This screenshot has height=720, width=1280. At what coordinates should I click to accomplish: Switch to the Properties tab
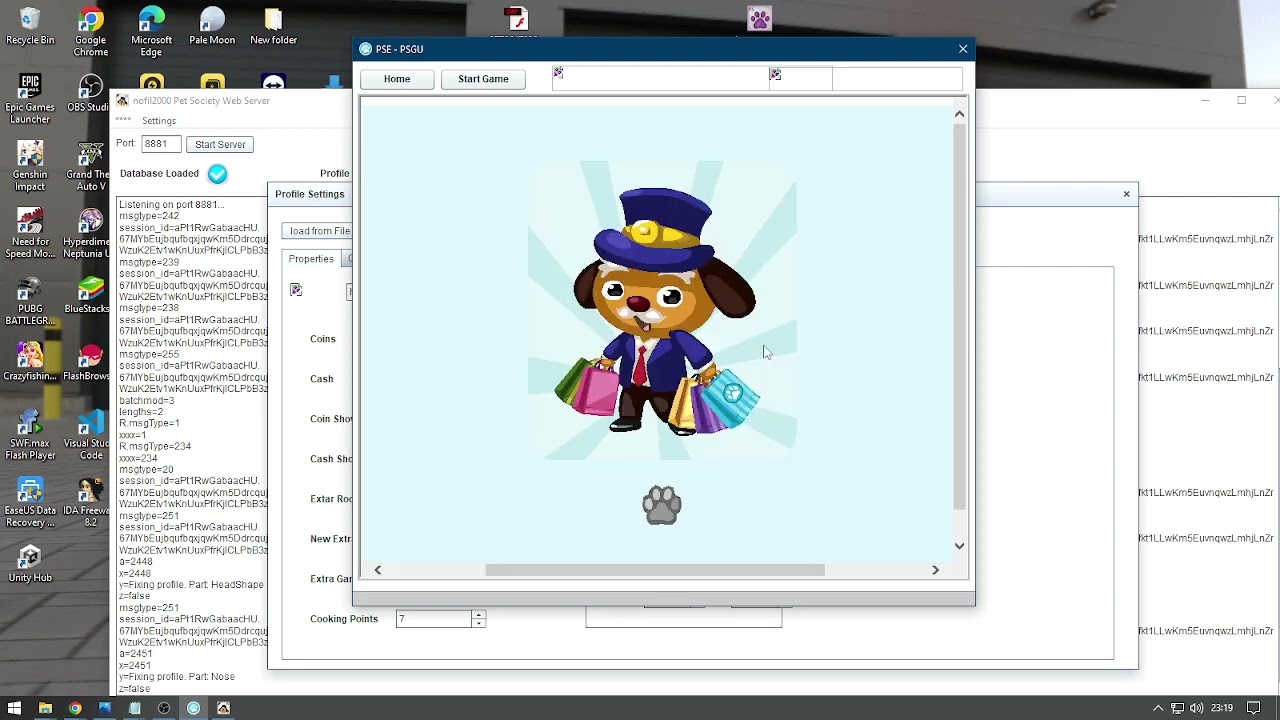click(x=311, y=259)
